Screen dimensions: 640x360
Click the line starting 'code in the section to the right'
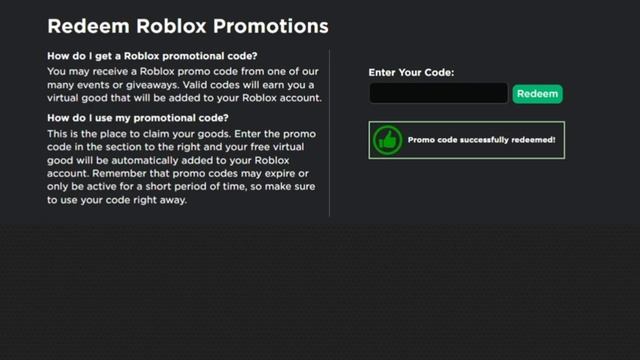pyautogui.click(x=176, y=147)
